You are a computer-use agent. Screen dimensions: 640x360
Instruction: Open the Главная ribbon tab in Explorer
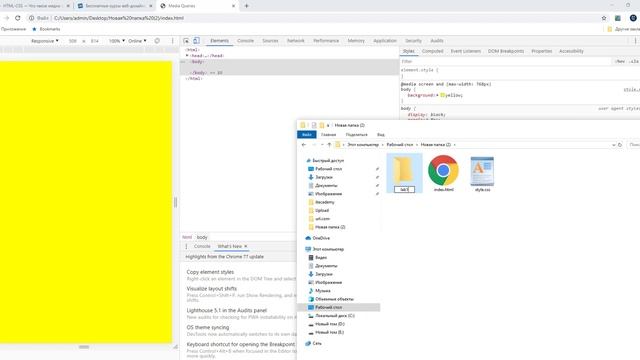328,135
